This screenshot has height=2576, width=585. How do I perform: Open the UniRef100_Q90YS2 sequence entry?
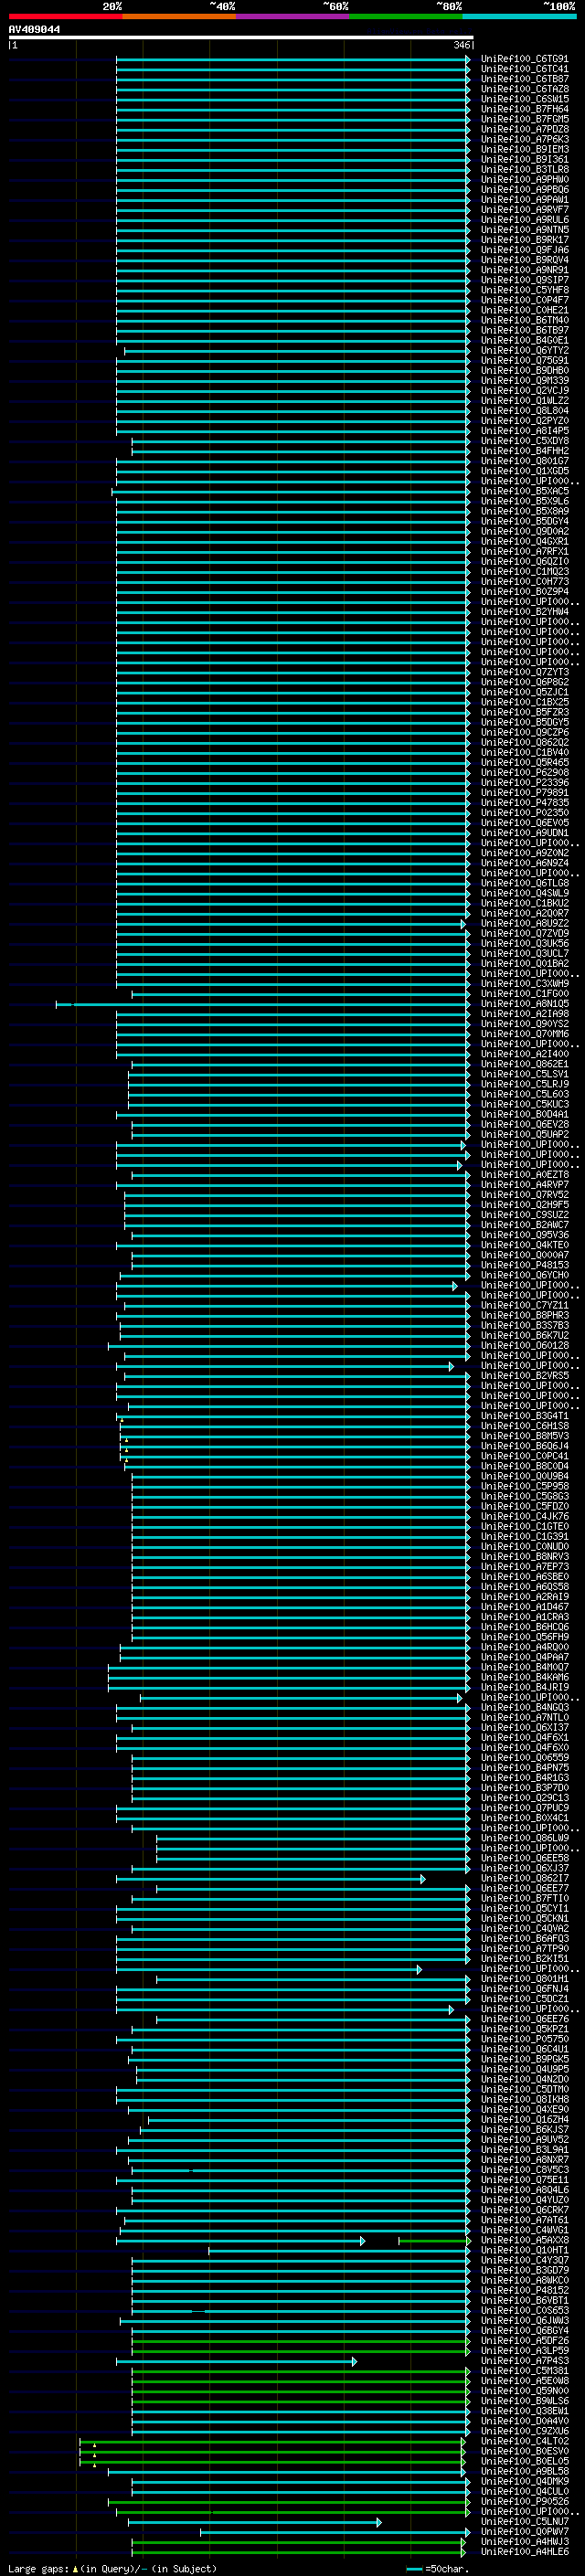pos(524,1023)
